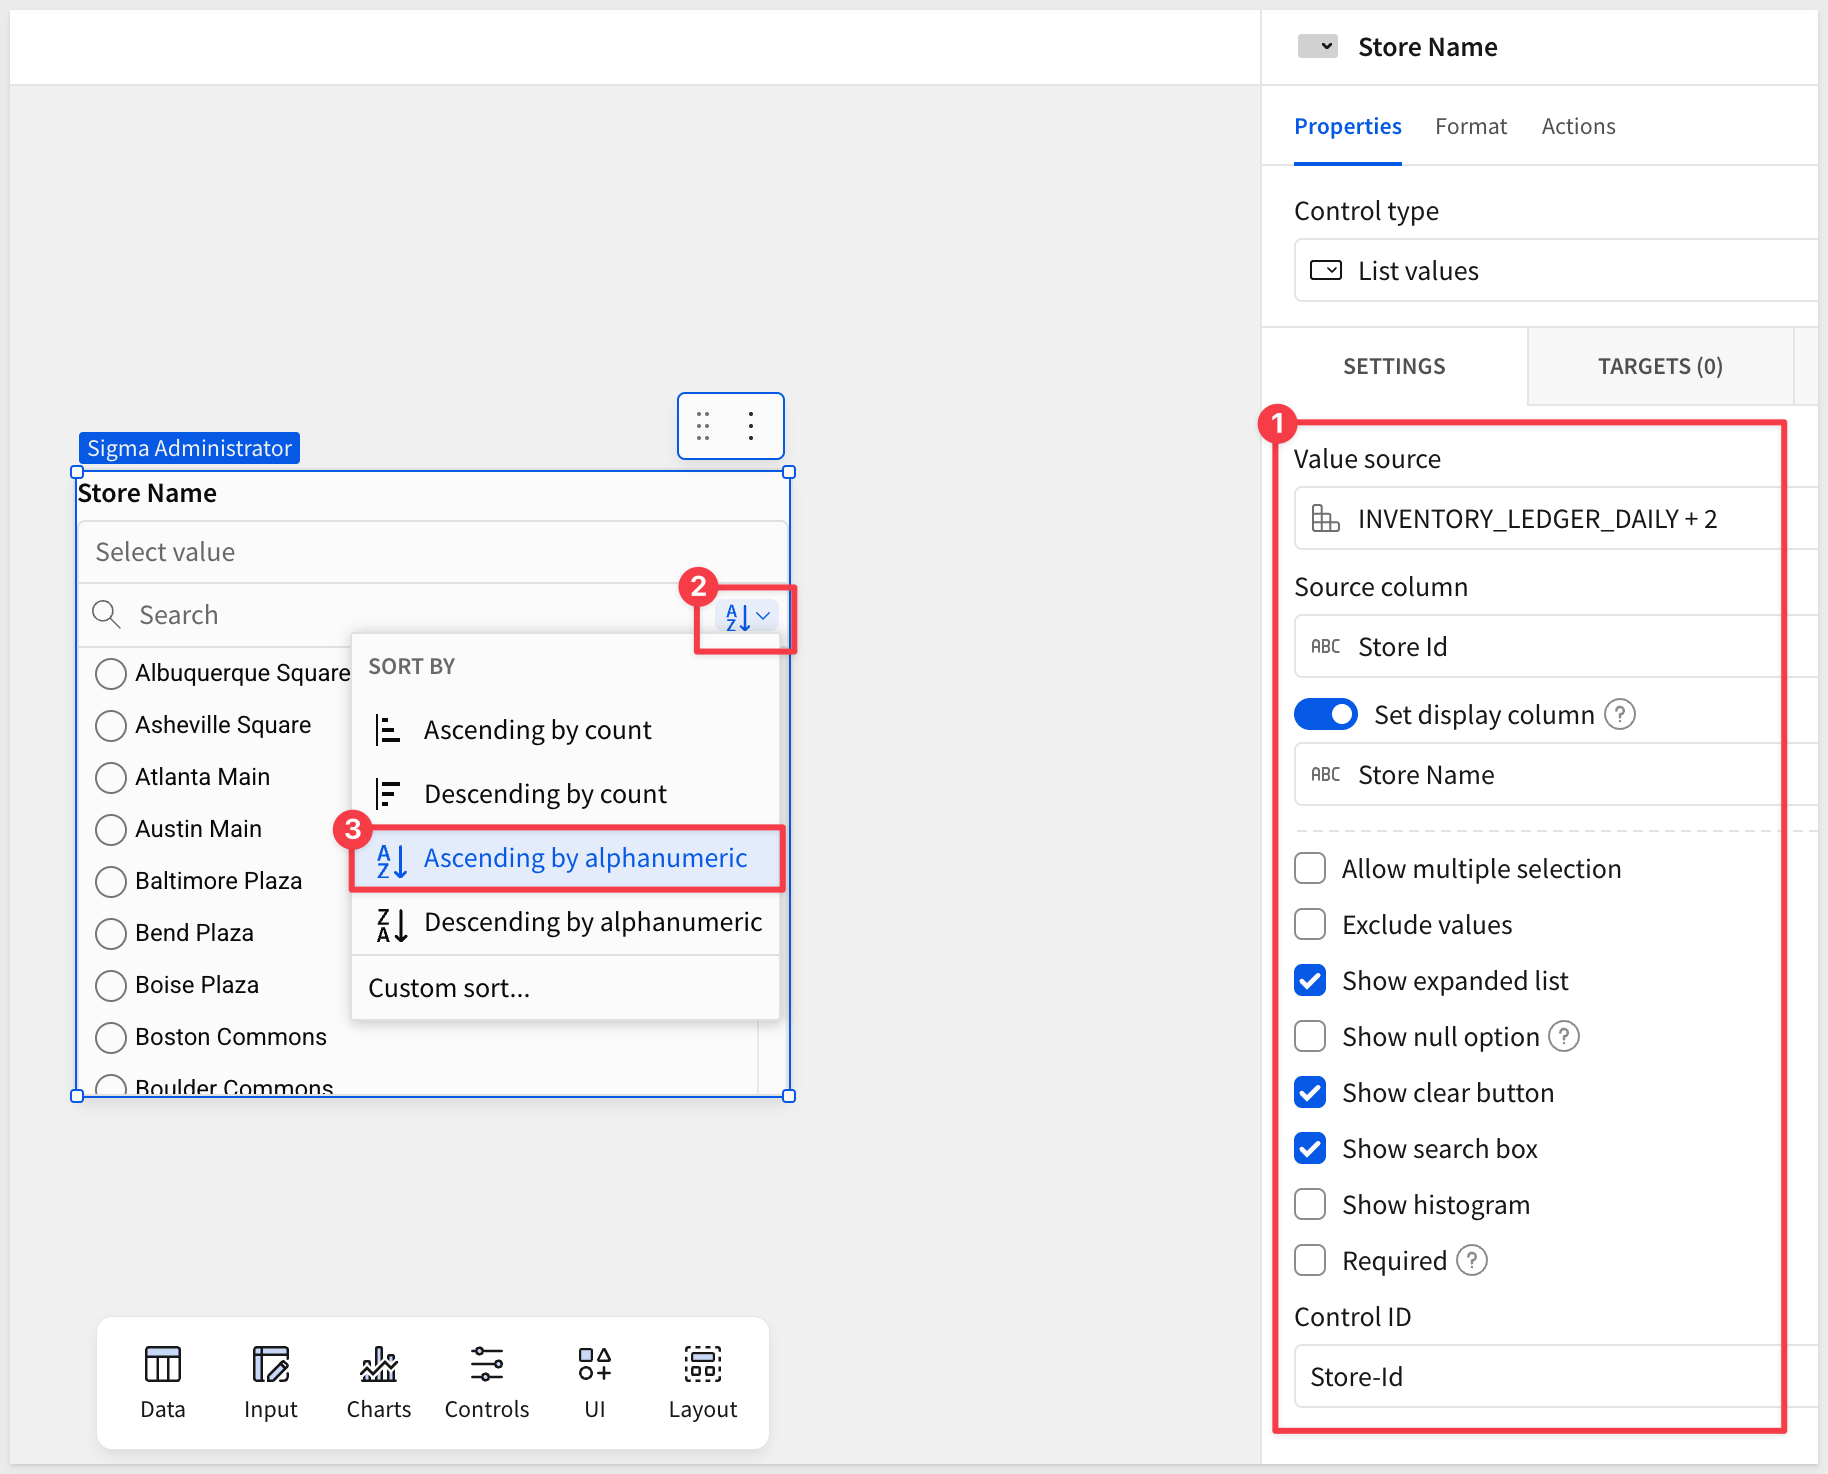Image resolution: width=1828 pixels, height=1474 pixels.
Task: Open the Control type List values dropdown
Action: point(1550,271)
